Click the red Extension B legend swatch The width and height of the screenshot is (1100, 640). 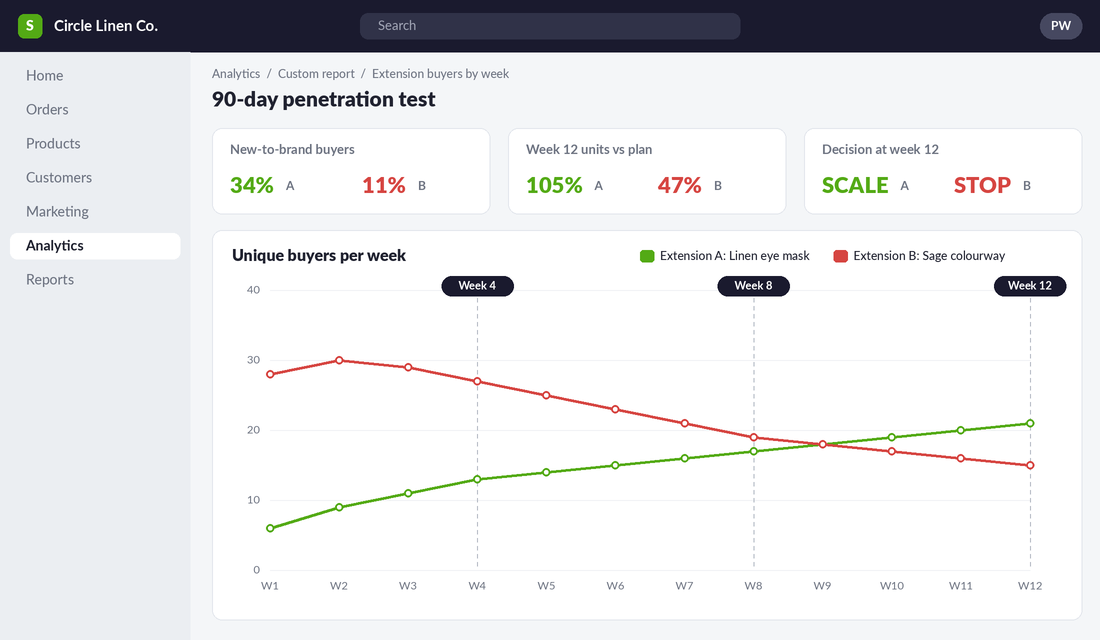pos(840,256)
